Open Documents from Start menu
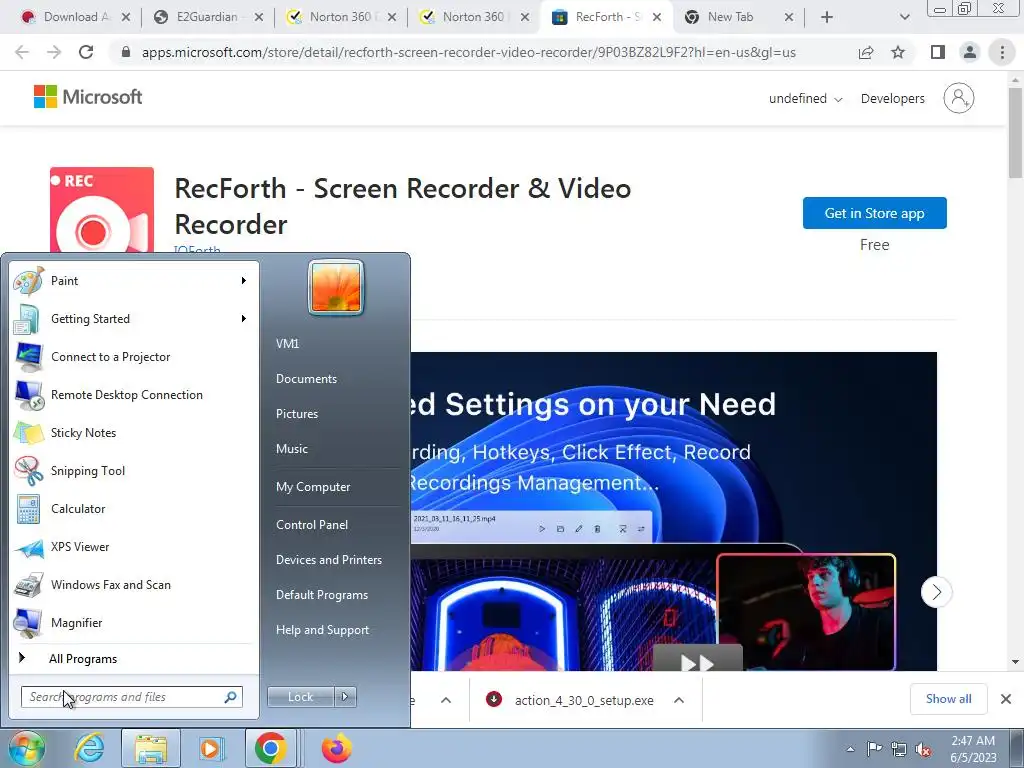This screenshot has height=768, width=1024. tap(306, 379)
